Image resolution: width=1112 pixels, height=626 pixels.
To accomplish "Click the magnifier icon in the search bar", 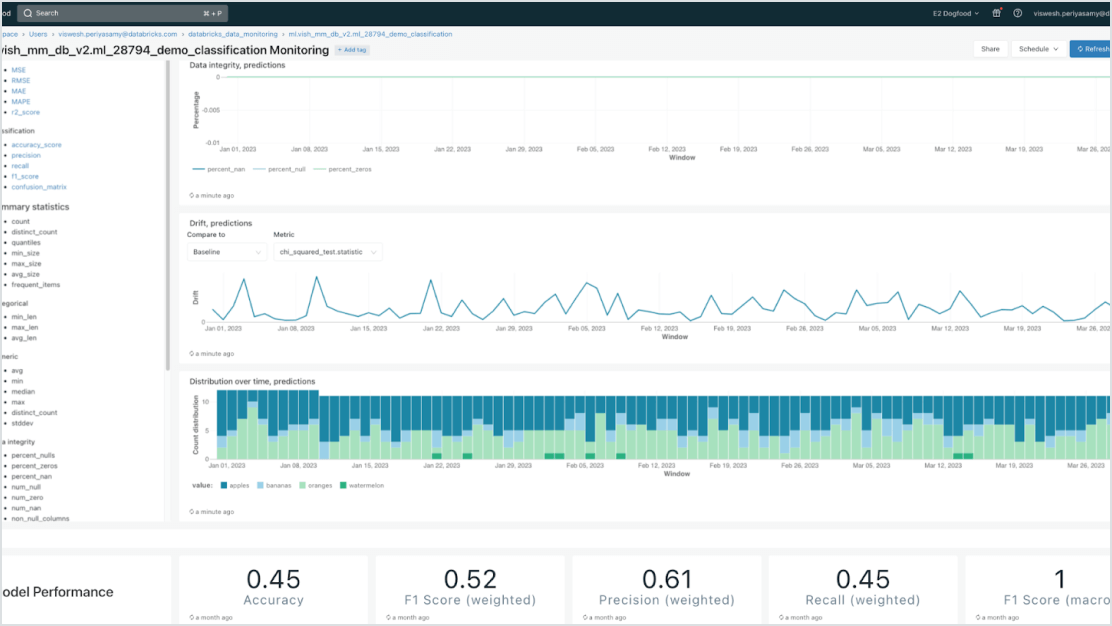I will click(x=27, y=13).
